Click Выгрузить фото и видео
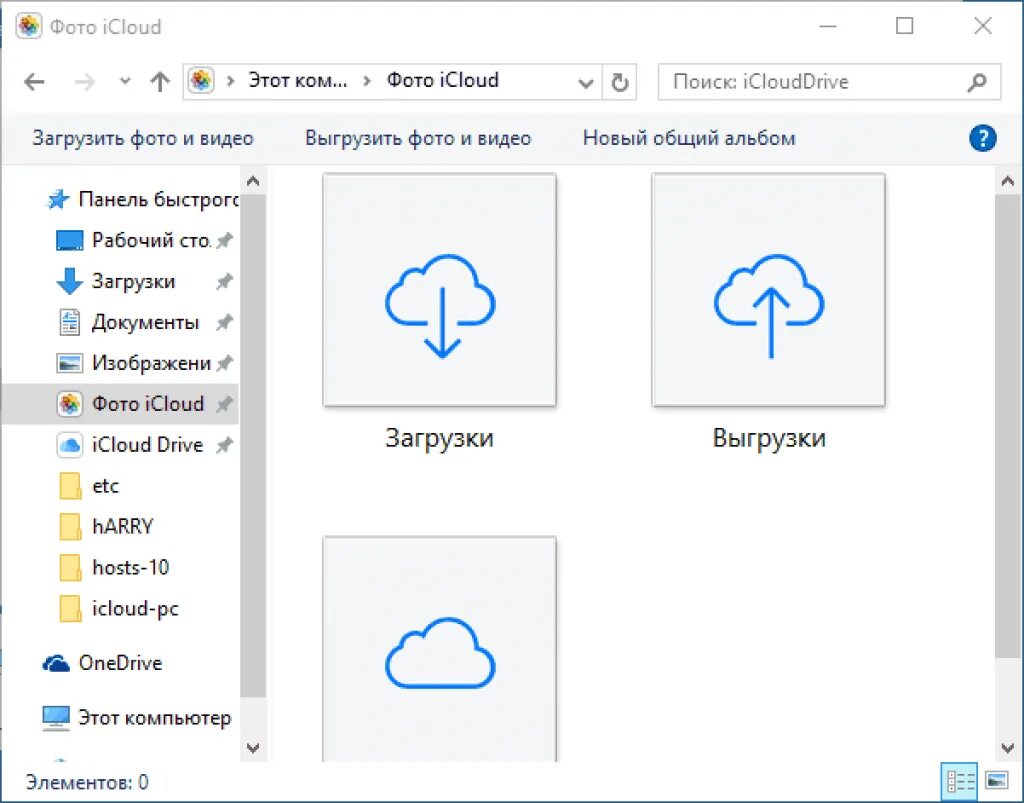 418,138
